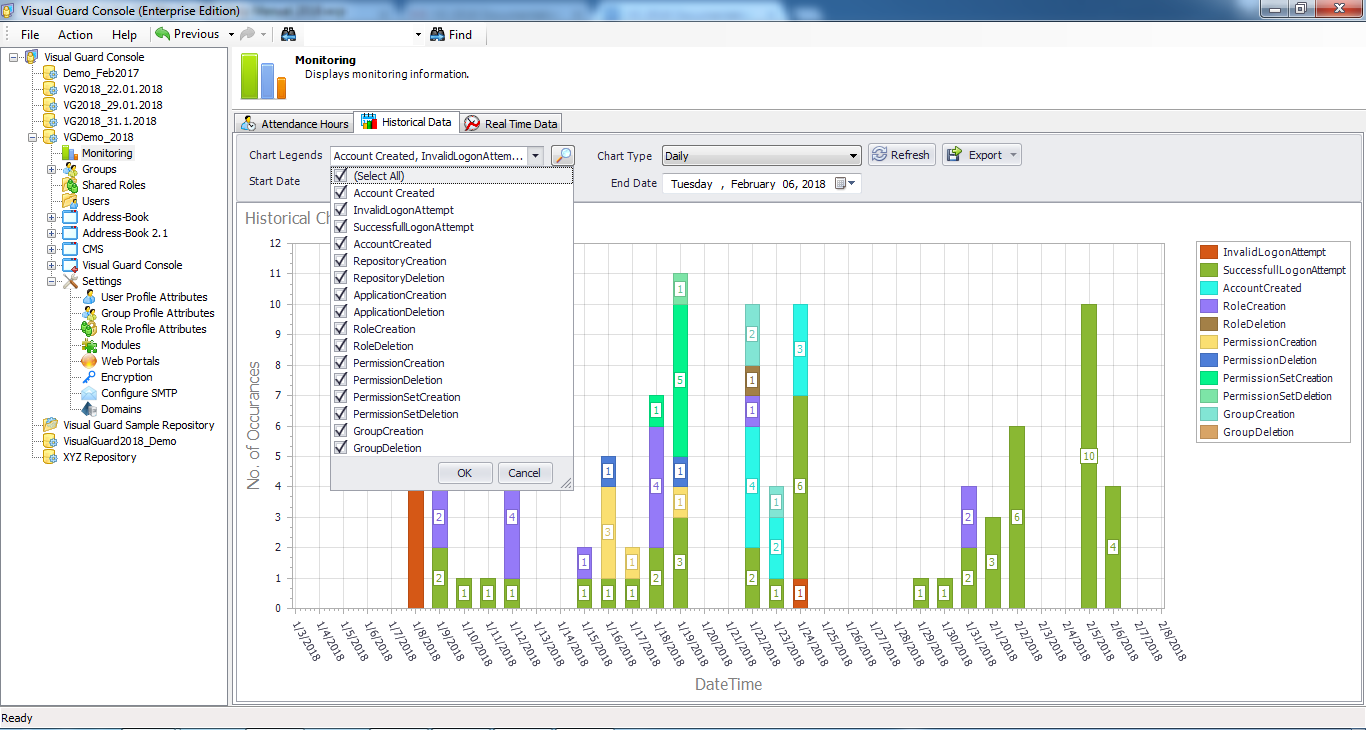The image size is (1366, 730).
Task: Open the Action menu
Action: (x=74, y=34)
